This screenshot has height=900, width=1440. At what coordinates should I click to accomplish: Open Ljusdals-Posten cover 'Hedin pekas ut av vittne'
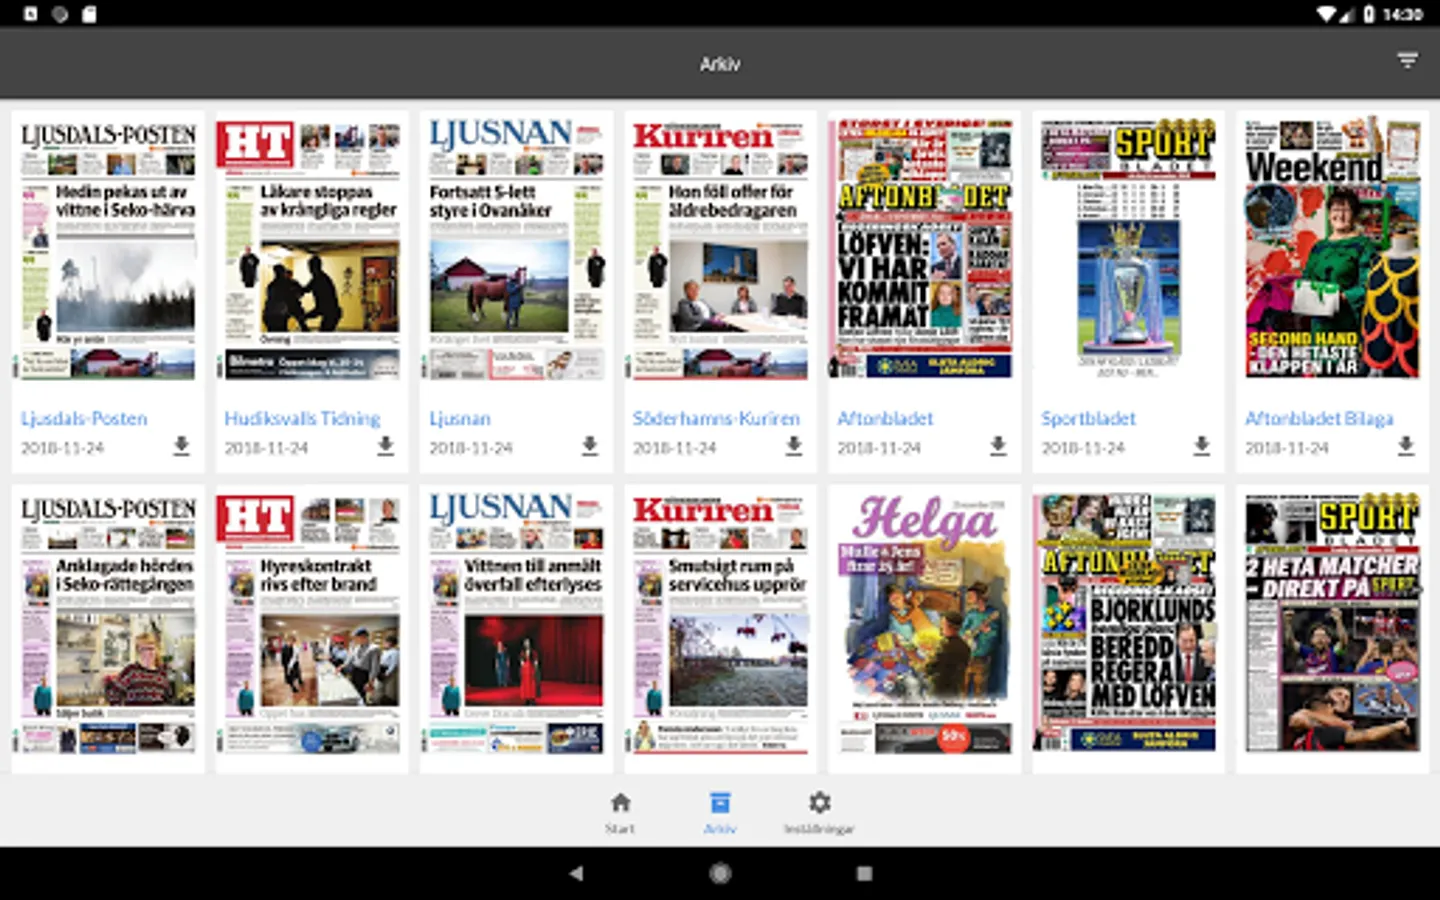(108, 250)
